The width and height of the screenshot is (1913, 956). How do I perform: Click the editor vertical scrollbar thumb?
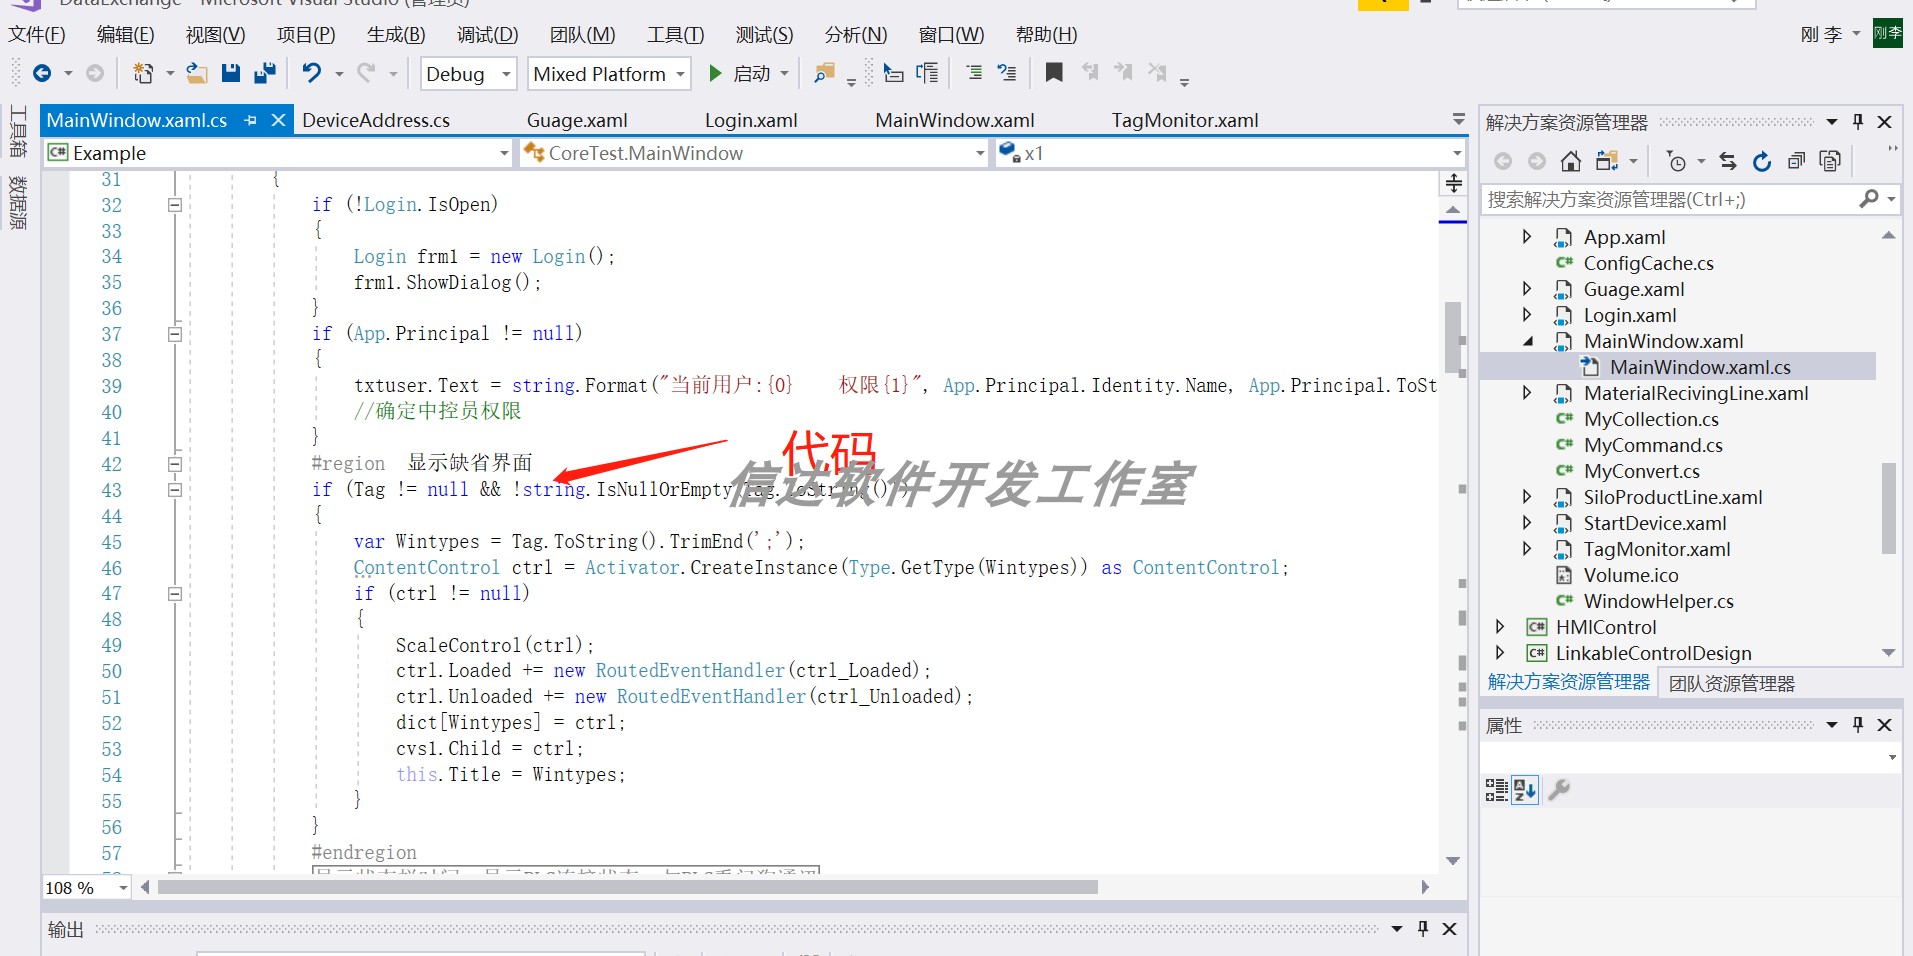click(1452, 338)
